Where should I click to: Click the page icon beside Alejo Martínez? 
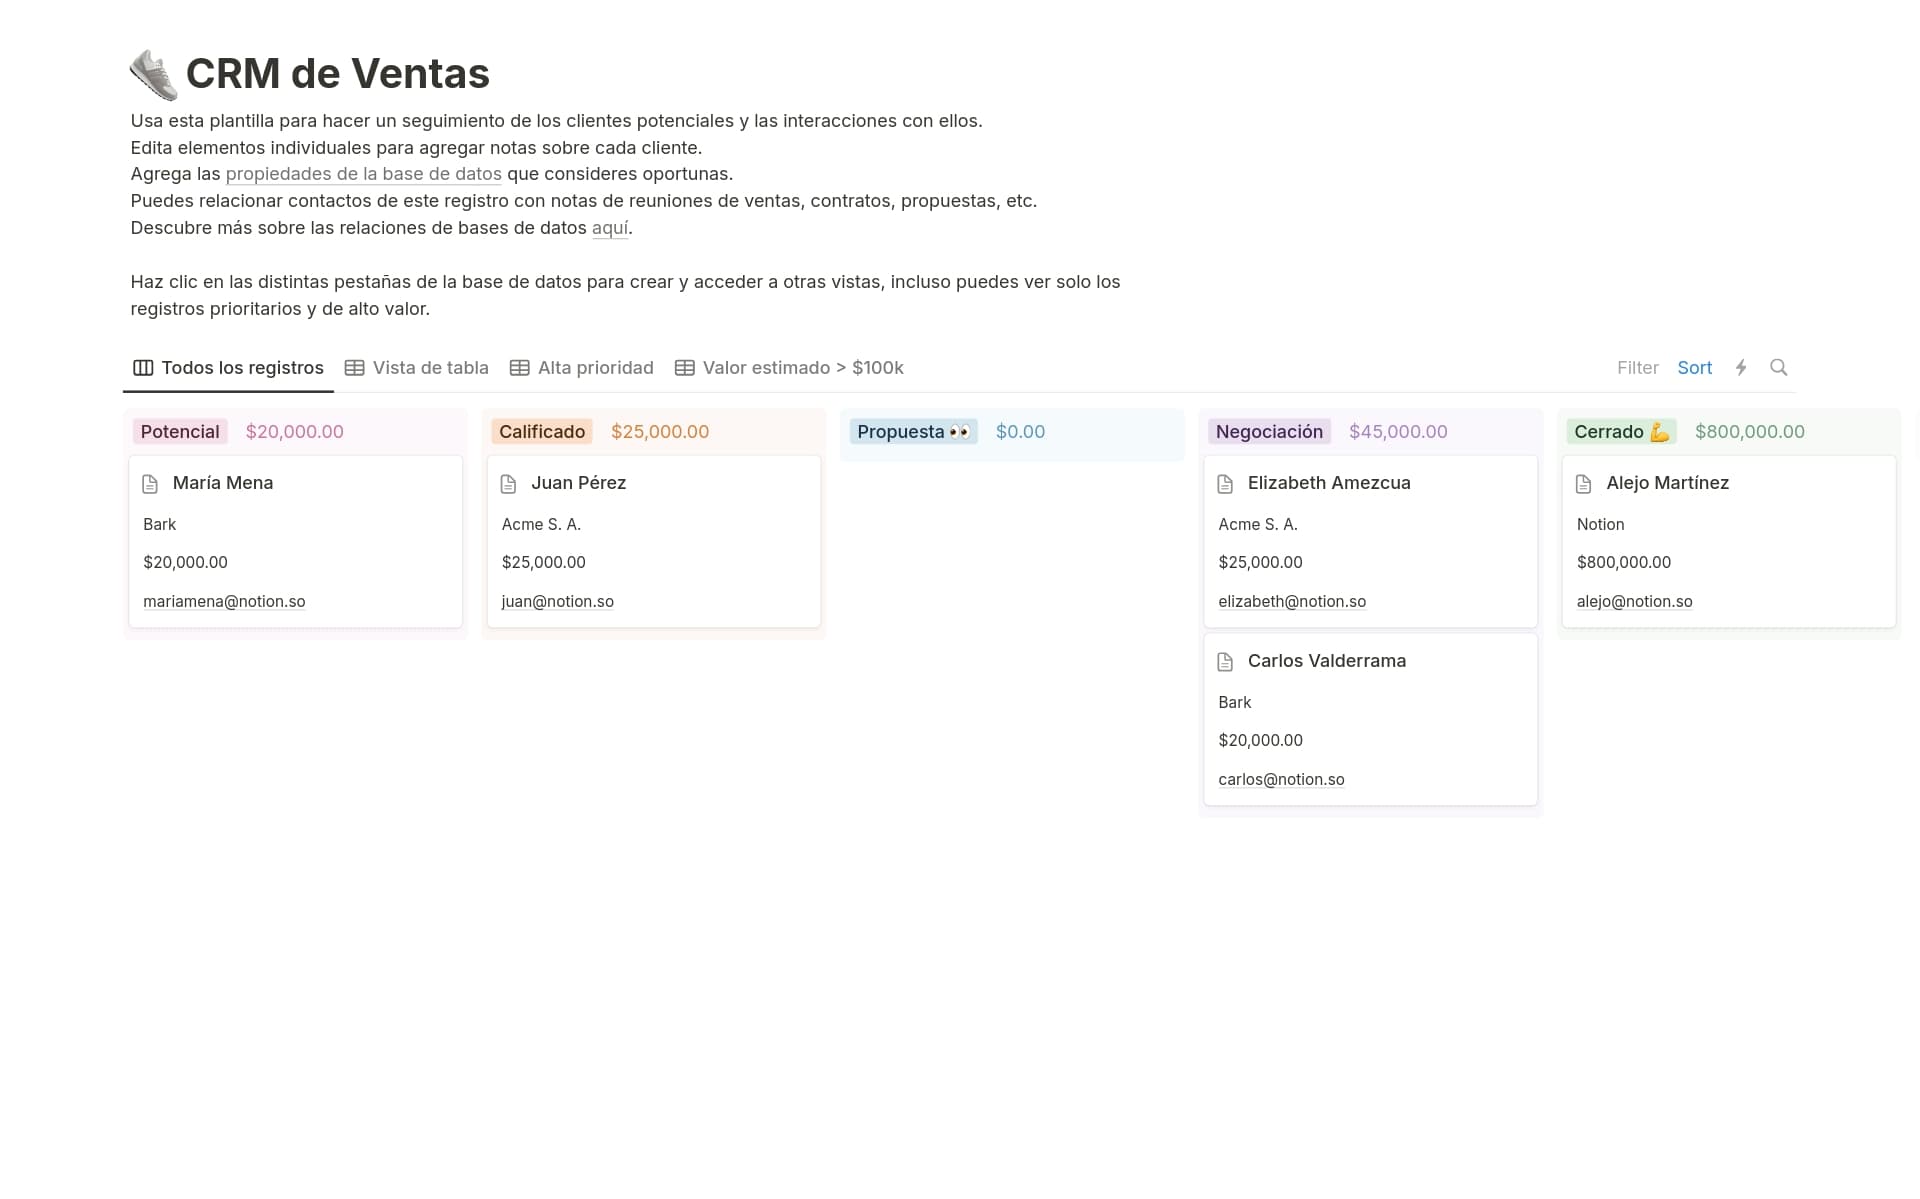1584,483
